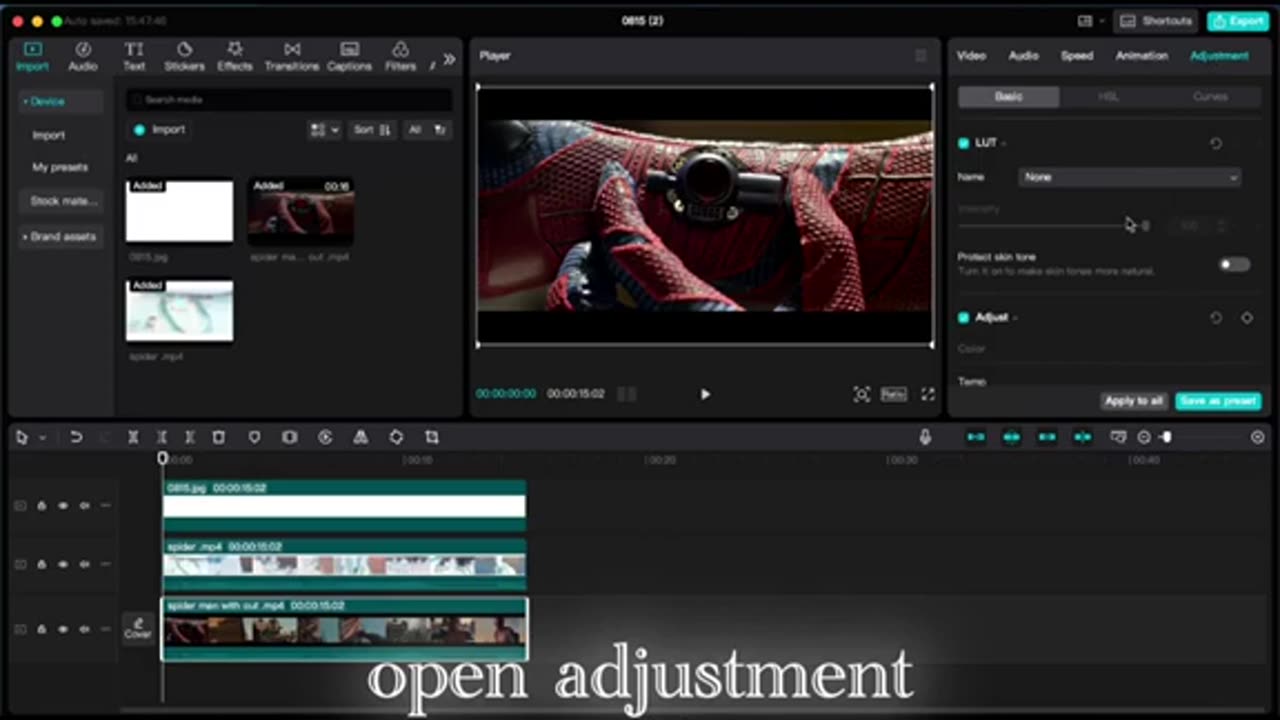Image resolution: width=1280 pixels, height=720 pixels.
Task: Open the Text tools tab
Action: click(134, 56)
